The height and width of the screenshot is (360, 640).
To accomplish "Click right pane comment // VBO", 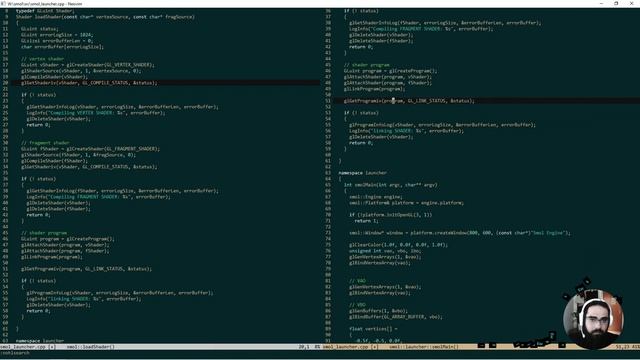I will tap(358, 305).
